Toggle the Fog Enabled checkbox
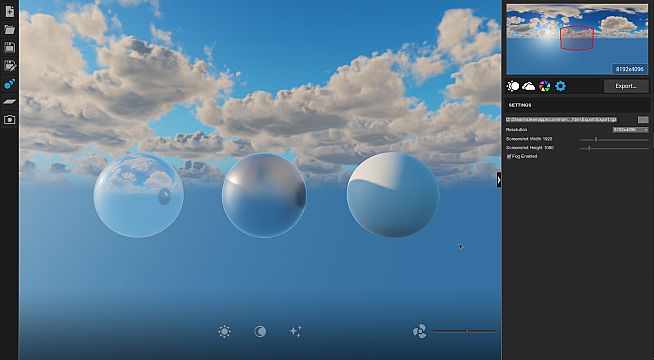The width and height of the screenshot is (654, 360). [509, 156]
